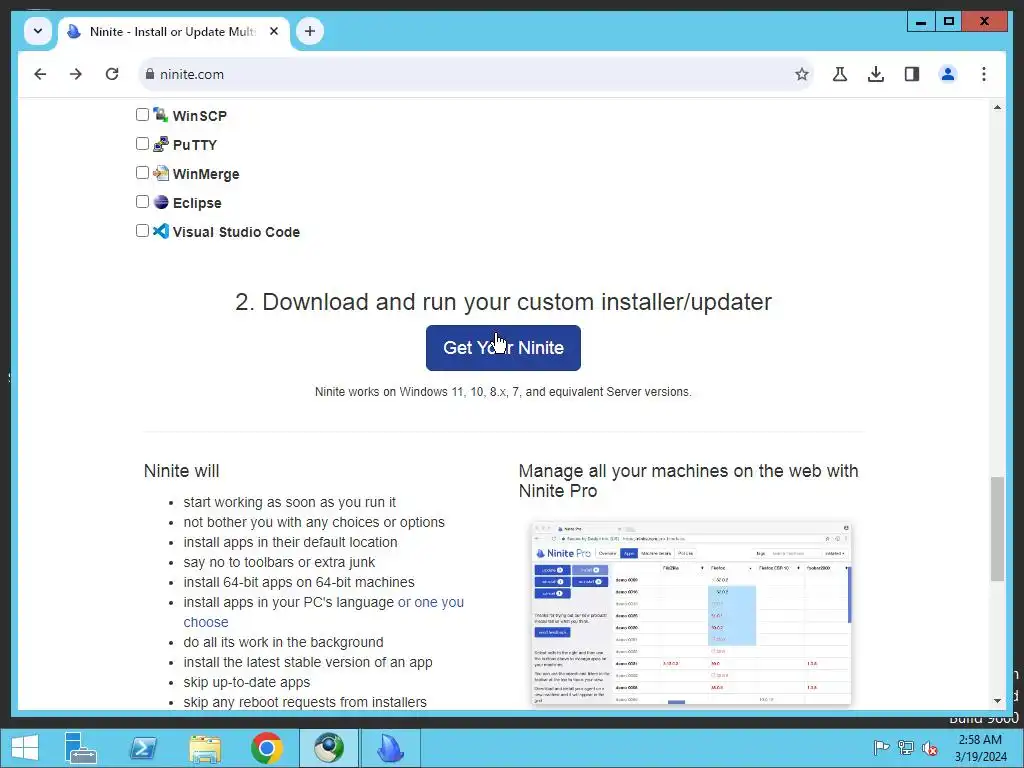
Task: Open the Chrome downloads icon
Action: coord(876,74)
